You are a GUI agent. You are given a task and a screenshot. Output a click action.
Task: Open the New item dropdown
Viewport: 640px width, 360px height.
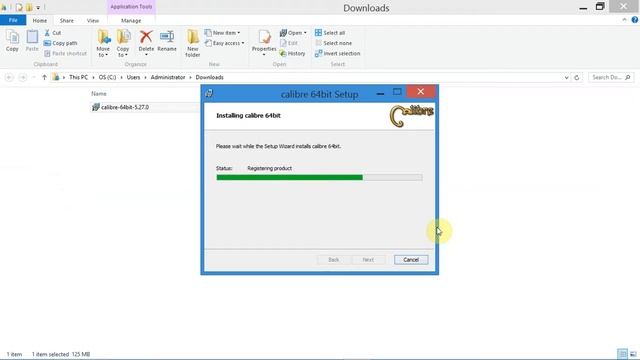click(x=222, y=33)
